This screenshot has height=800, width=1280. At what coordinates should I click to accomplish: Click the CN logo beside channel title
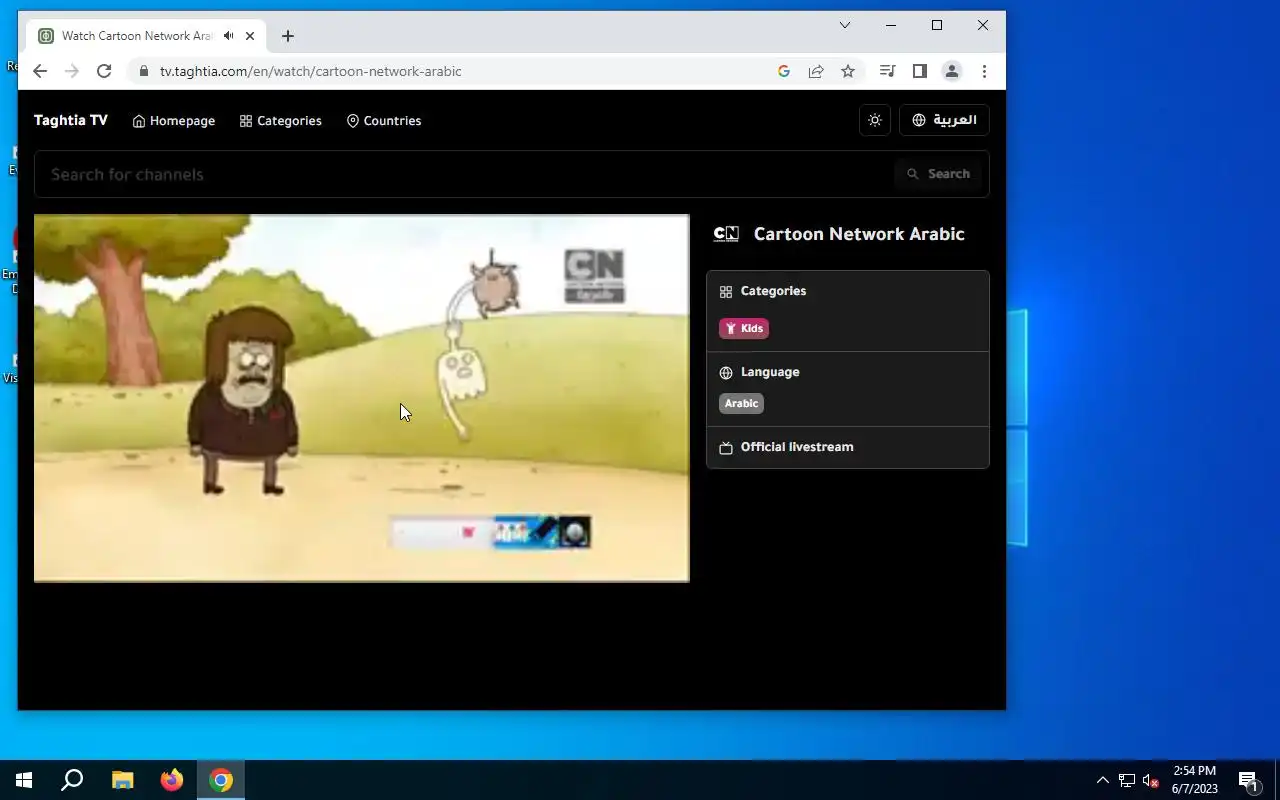coord(726,234)
